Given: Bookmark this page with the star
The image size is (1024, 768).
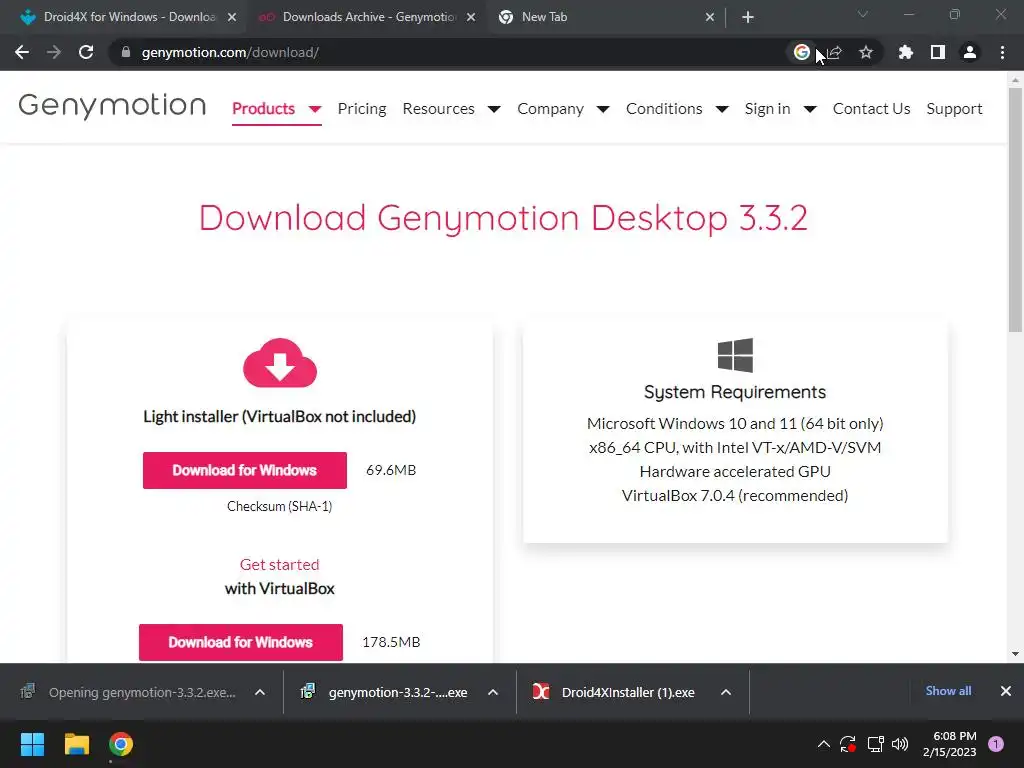Looking at the screenshot, I should (x=866, y=52).
